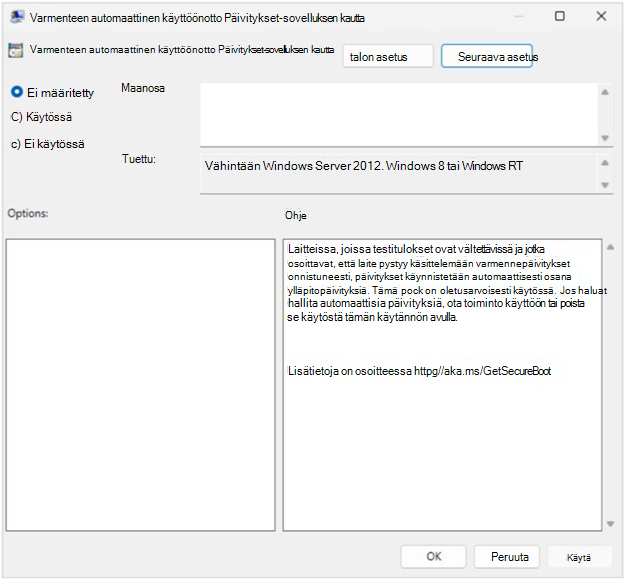Confirm with the OK button
The height and width of the screenshot is (580, 624).
click(433, 556)
